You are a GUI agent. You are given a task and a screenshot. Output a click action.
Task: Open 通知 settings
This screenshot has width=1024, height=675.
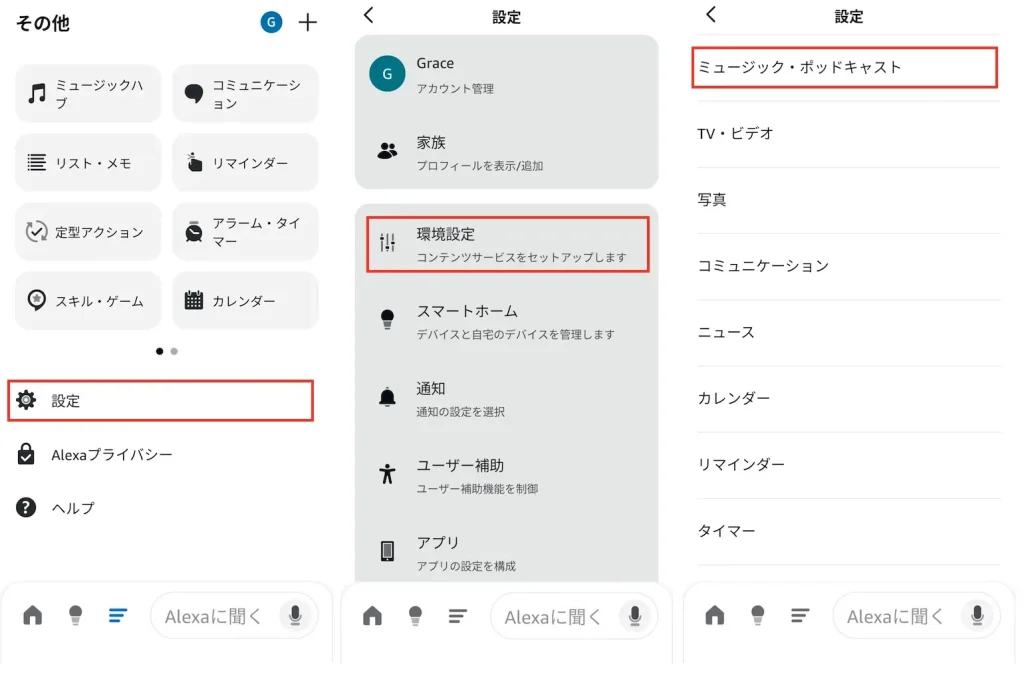tap(506, 399)
